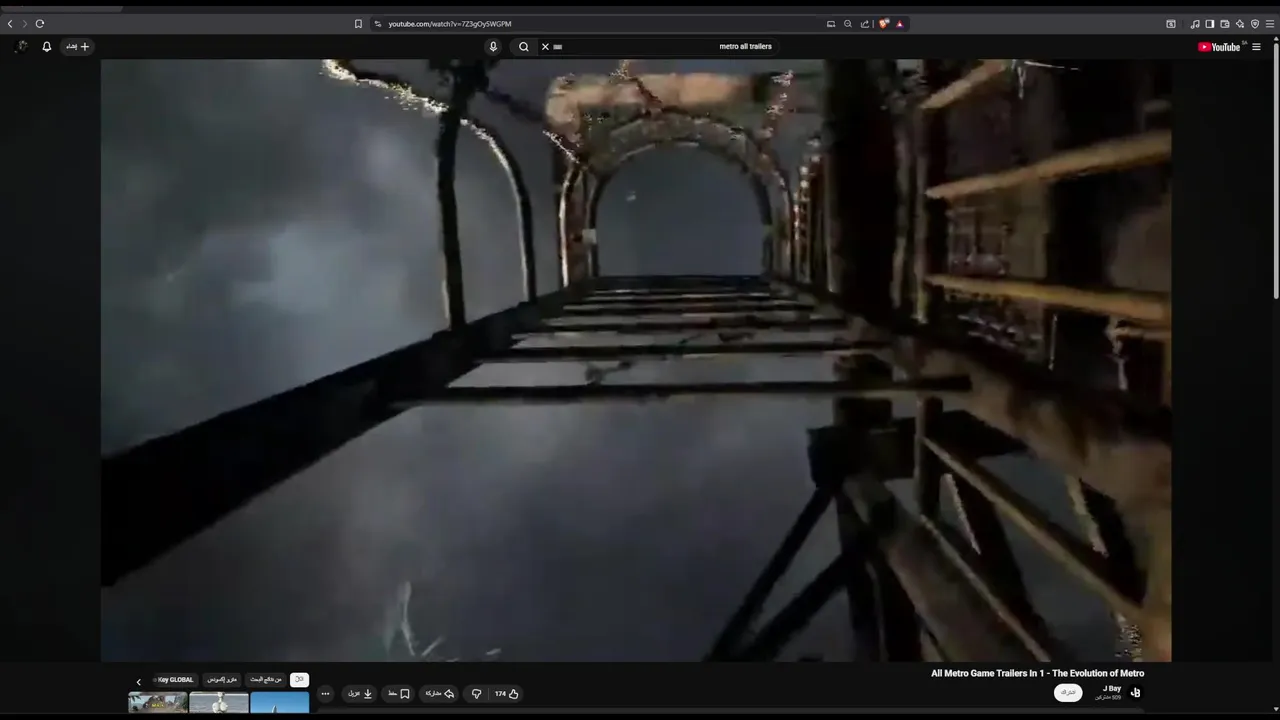Click the J Bay channel avatar

(1135, 692)
